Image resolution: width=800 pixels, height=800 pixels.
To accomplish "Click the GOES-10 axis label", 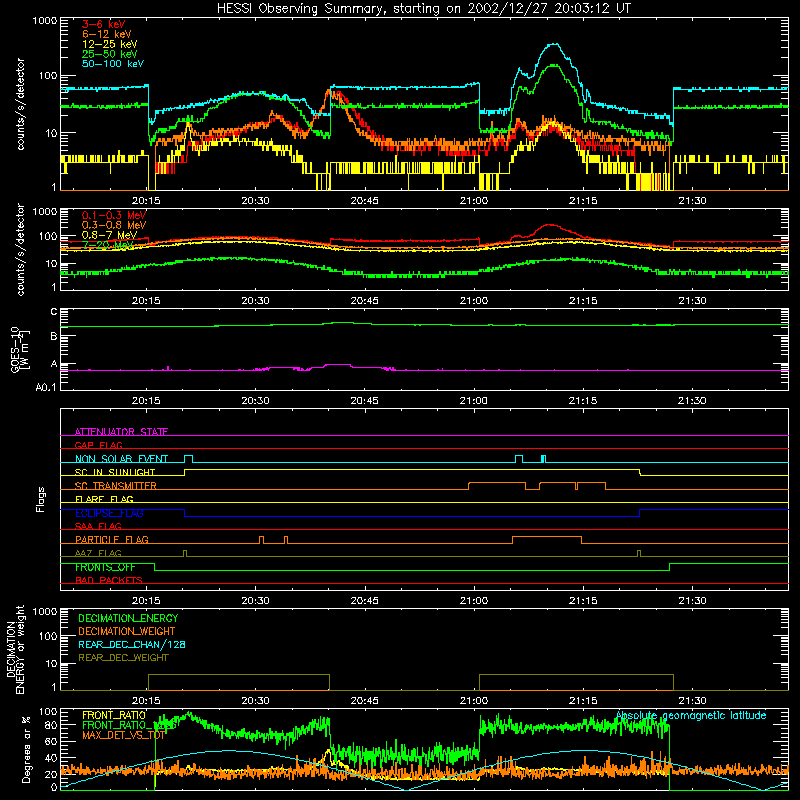I will pyautogui.click(x=20, y=349).
